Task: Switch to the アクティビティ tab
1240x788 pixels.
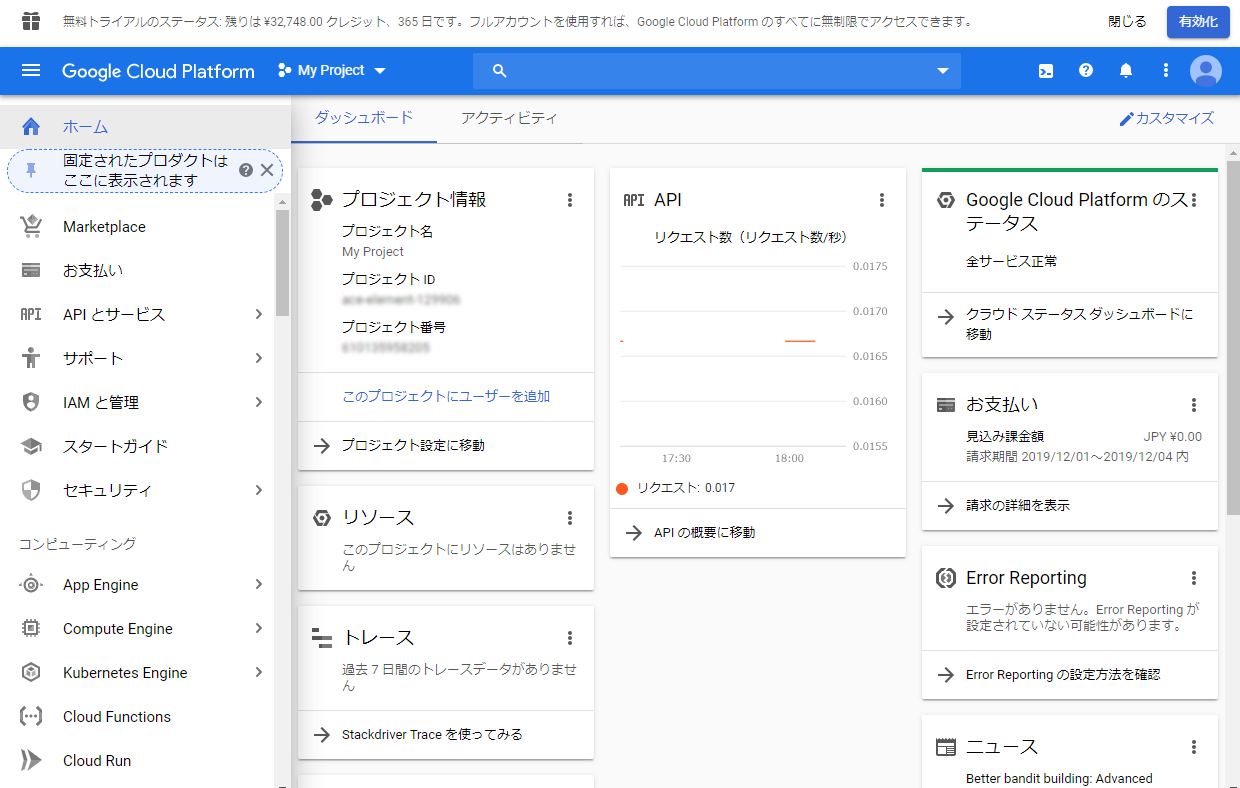Action: 509,118
